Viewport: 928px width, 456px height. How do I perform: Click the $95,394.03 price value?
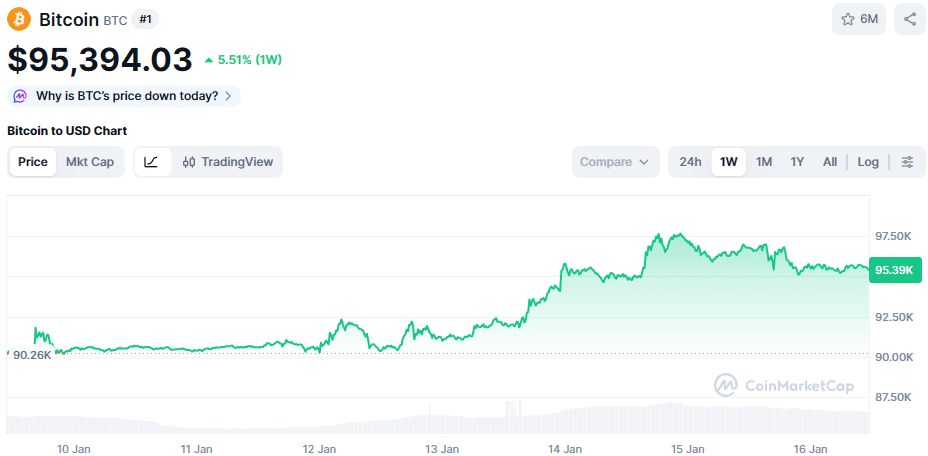tap(100, 60)
